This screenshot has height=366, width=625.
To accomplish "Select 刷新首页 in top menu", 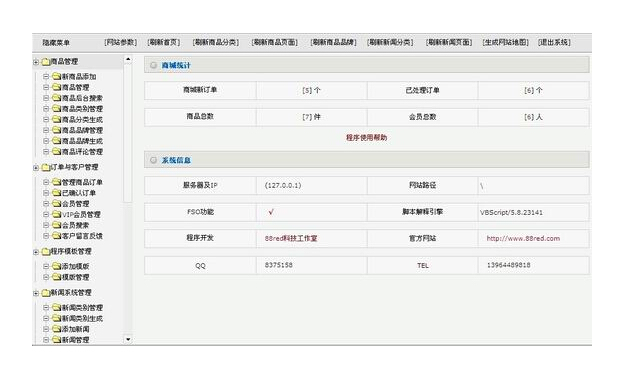I will 164,42.
